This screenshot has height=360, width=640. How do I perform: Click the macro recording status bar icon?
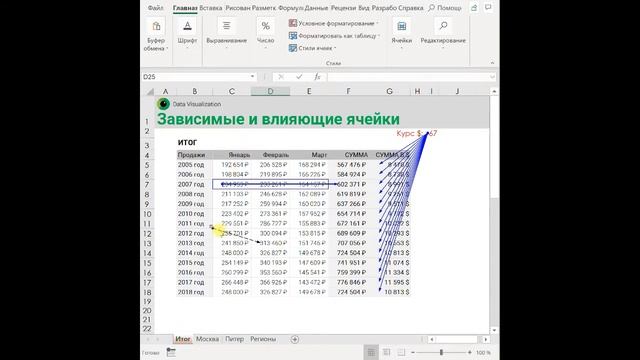click(x=171, y=352)
